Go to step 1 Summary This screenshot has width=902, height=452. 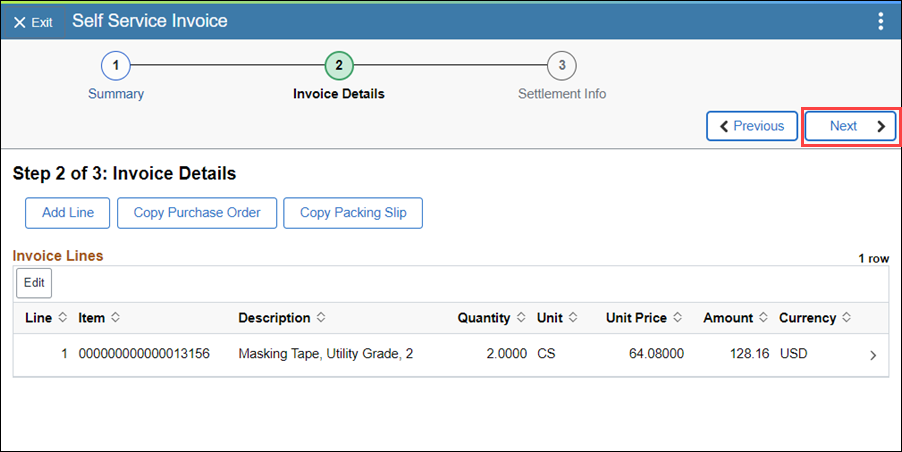pyautogui.click(x=116, y=66)
